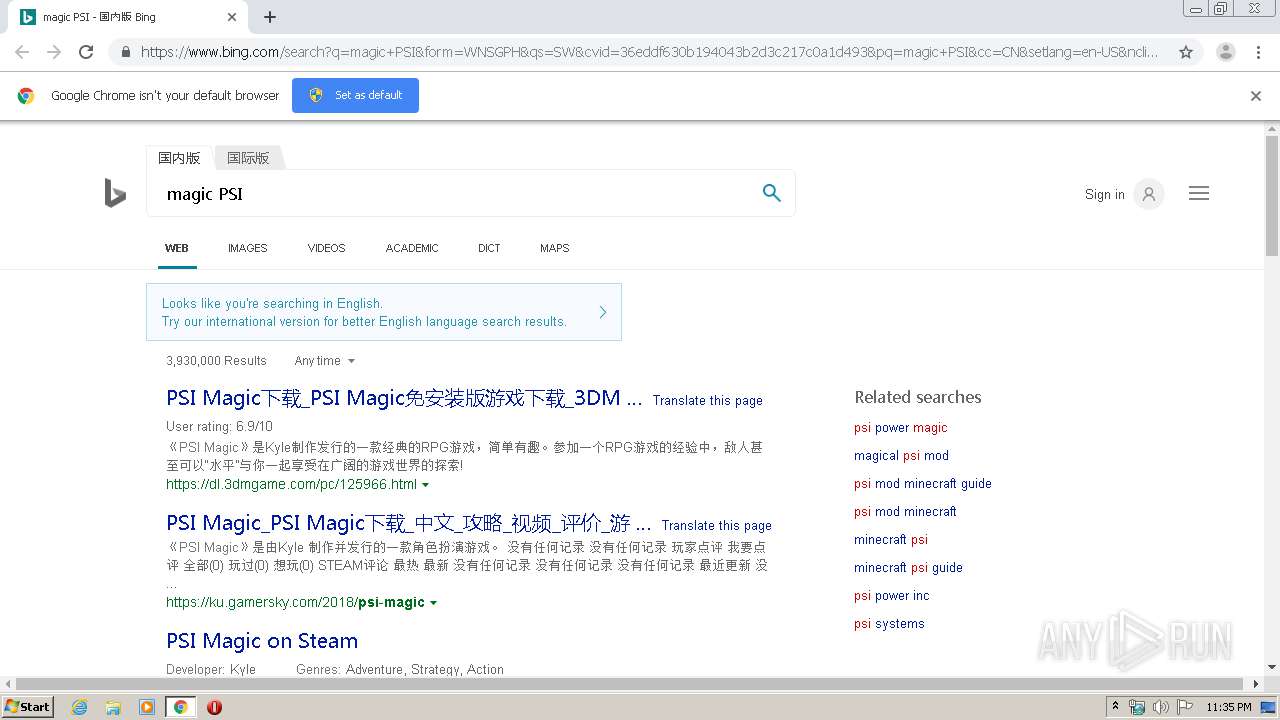Screen dimensions: 1280x720
Task: Select the WEB search tab
Action: 177,248
